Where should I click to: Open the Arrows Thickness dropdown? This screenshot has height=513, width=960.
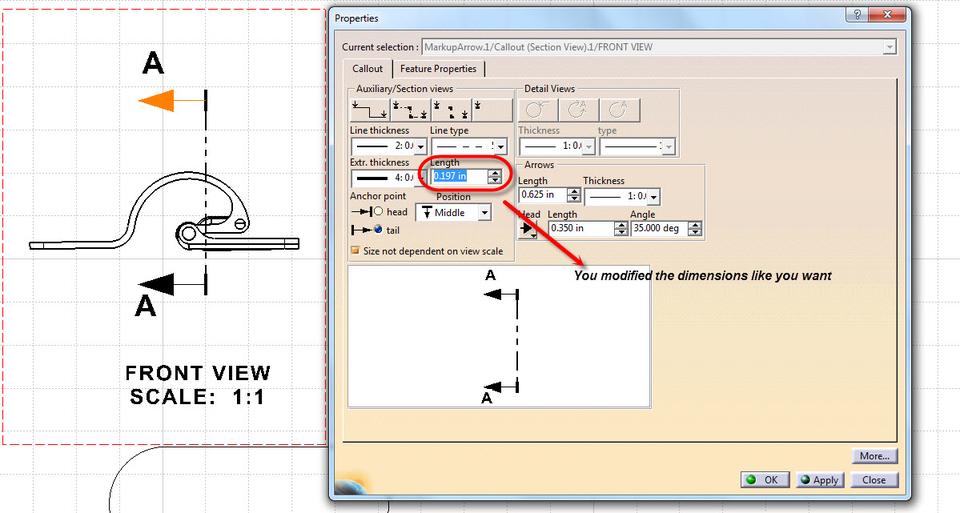point(653,197)
